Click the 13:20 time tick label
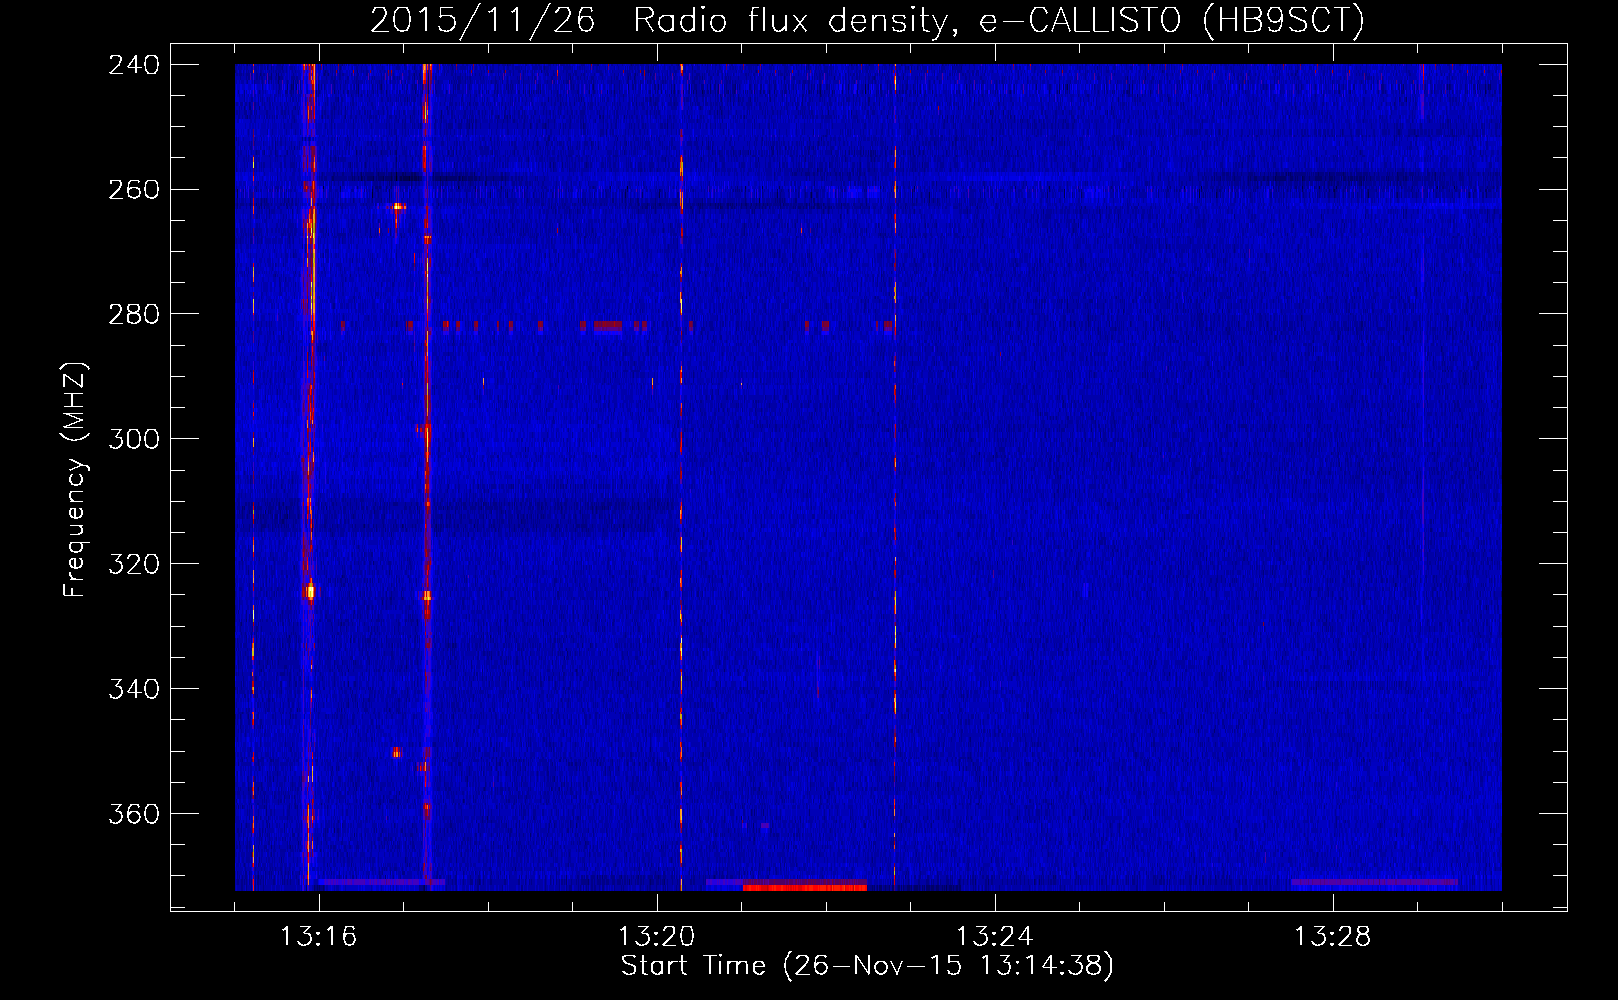Screen dimensions: 1618x1000 657,937
